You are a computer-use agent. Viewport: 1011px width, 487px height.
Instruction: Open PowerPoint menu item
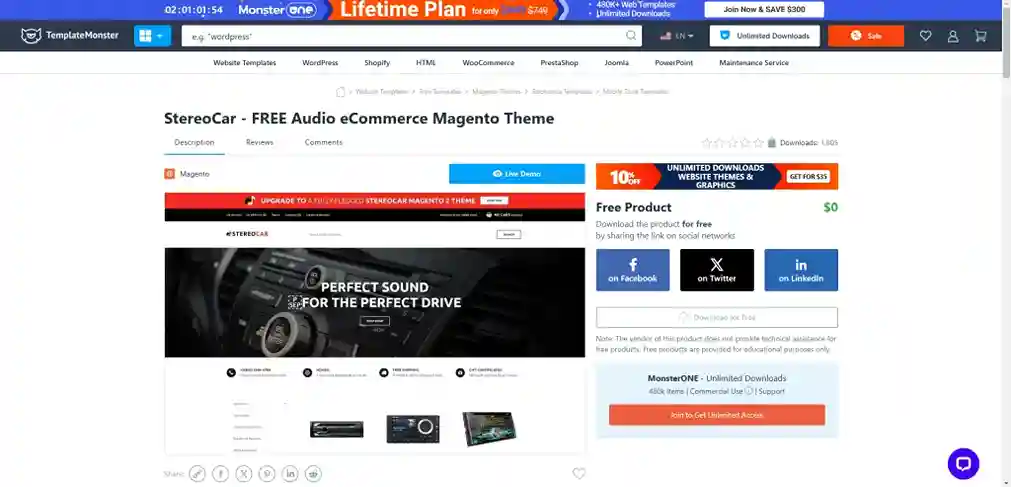(x=674, y=63)
